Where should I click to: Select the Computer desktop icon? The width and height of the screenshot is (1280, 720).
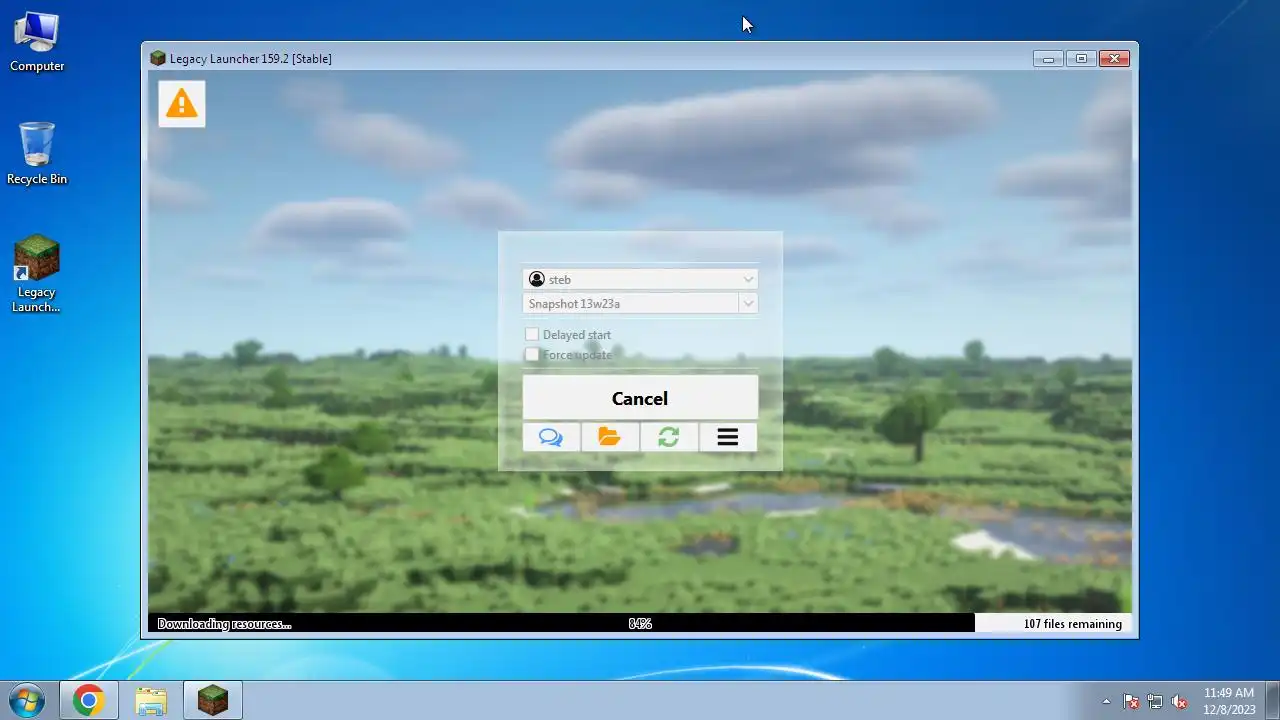tap(37, 42)
